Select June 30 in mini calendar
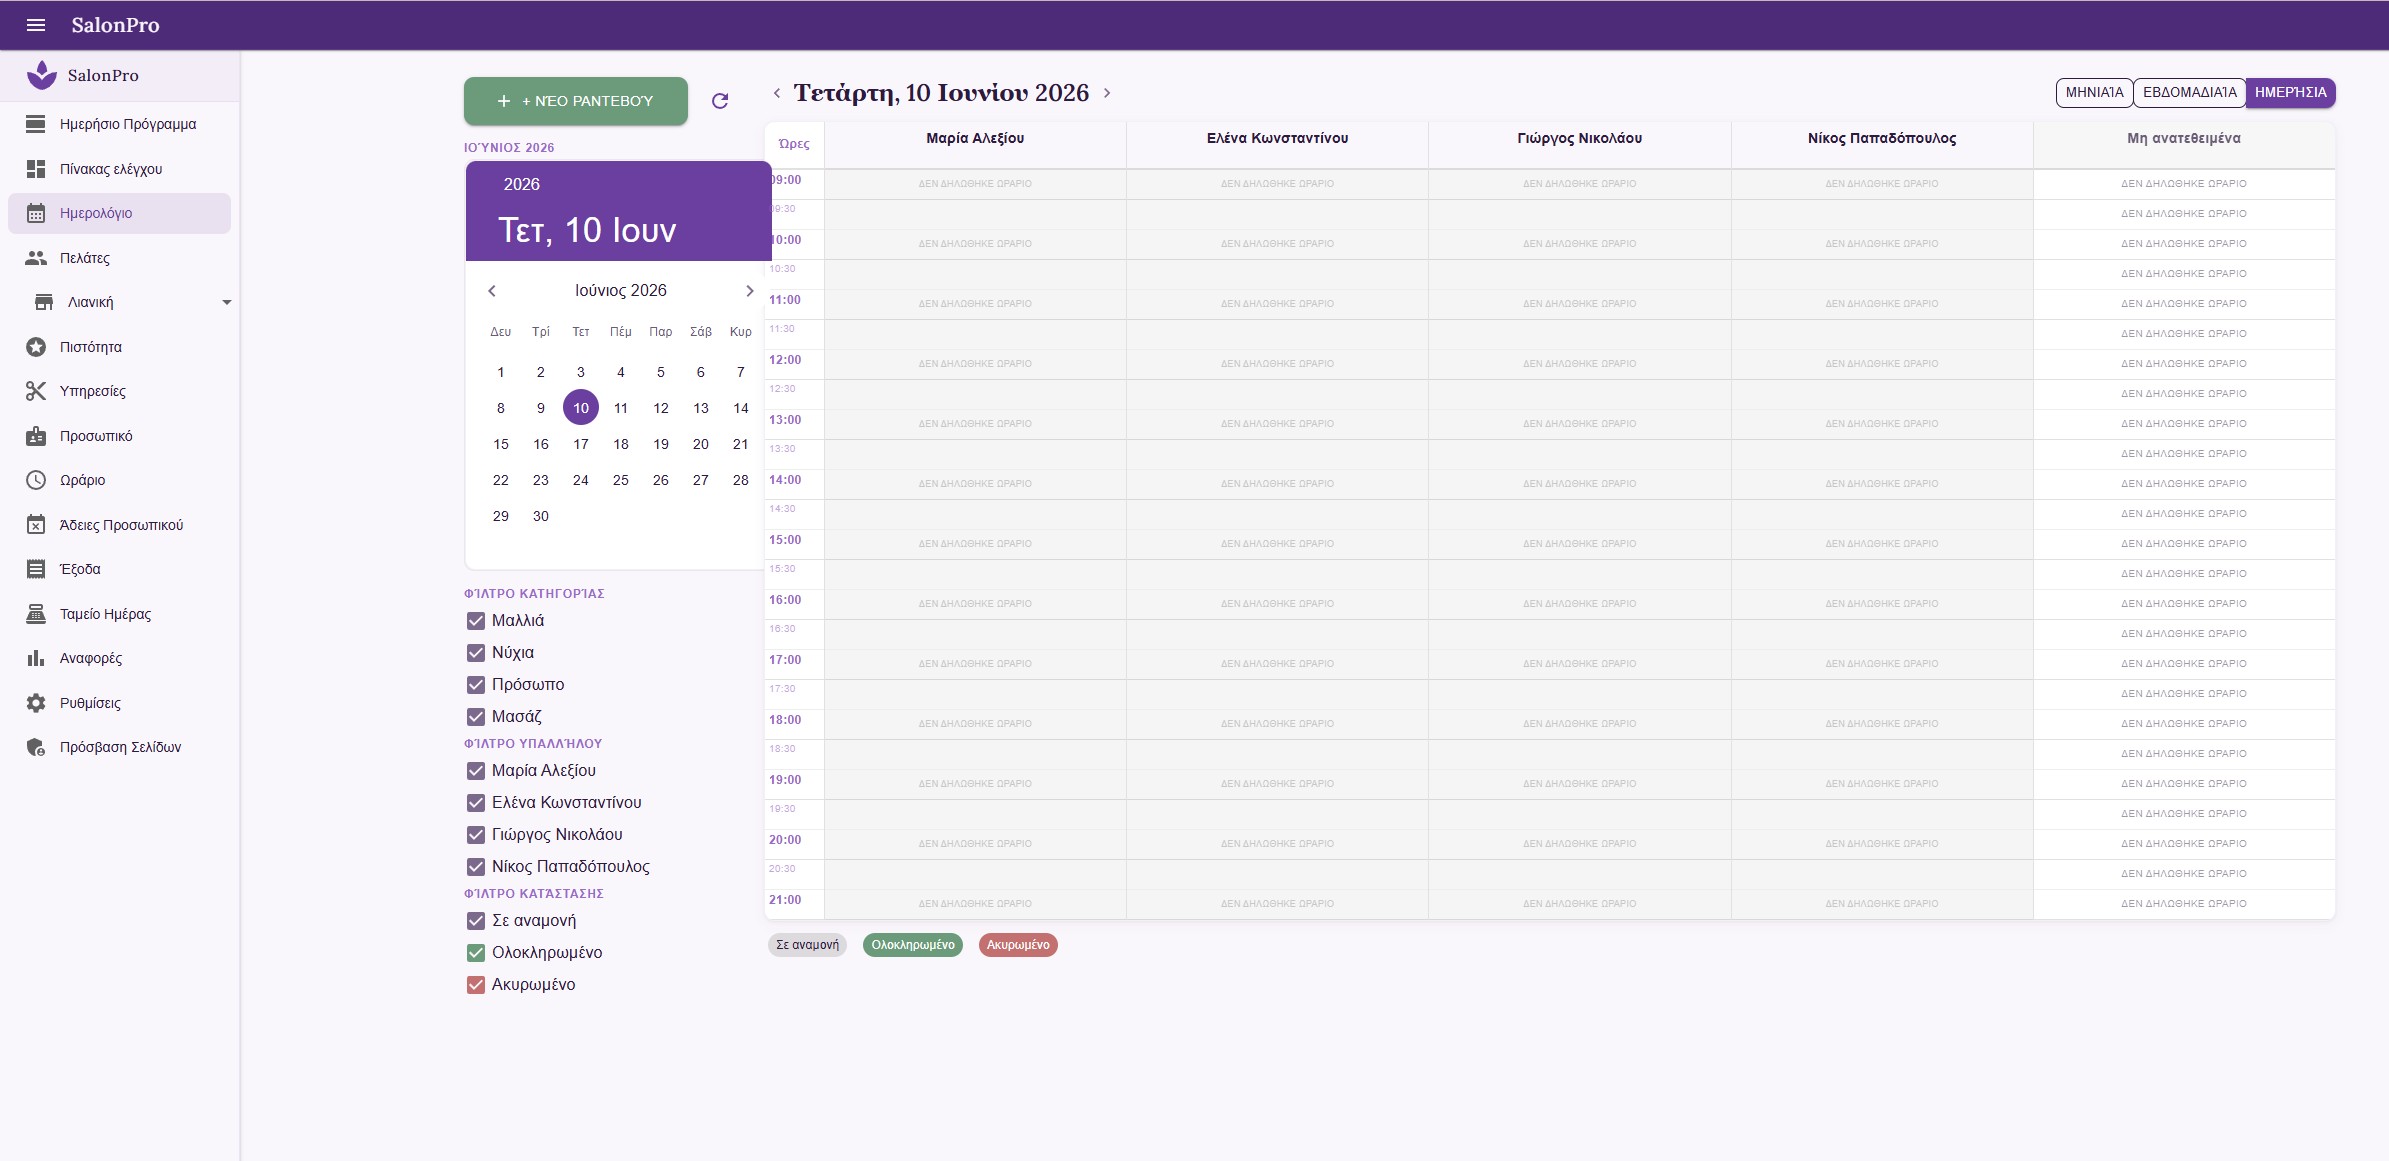The width and height of the screenshot is (2389, 1161). 541,516
